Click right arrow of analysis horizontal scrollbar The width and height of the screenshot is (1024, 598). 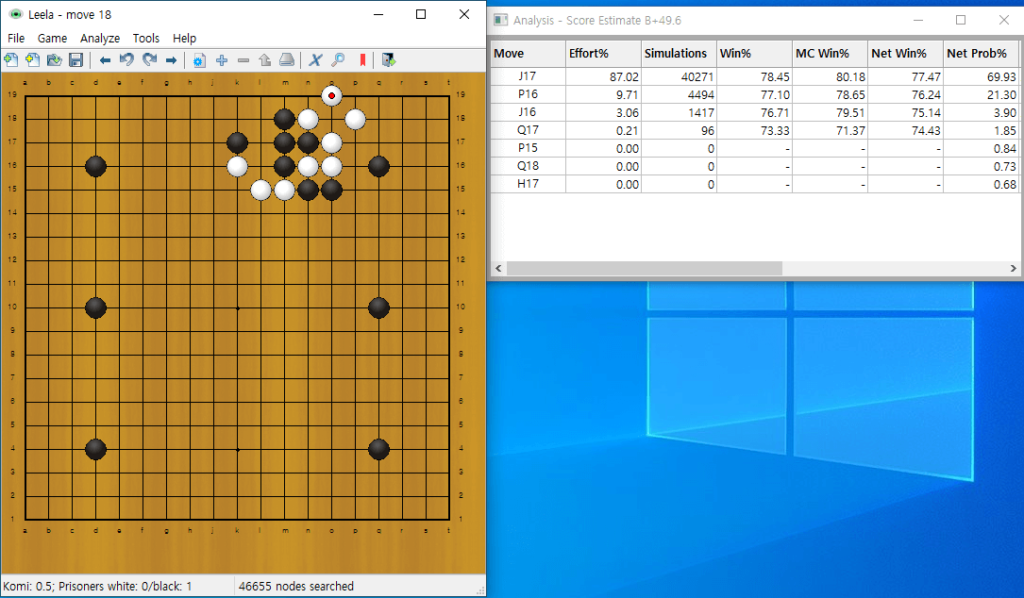[1013, 268]
